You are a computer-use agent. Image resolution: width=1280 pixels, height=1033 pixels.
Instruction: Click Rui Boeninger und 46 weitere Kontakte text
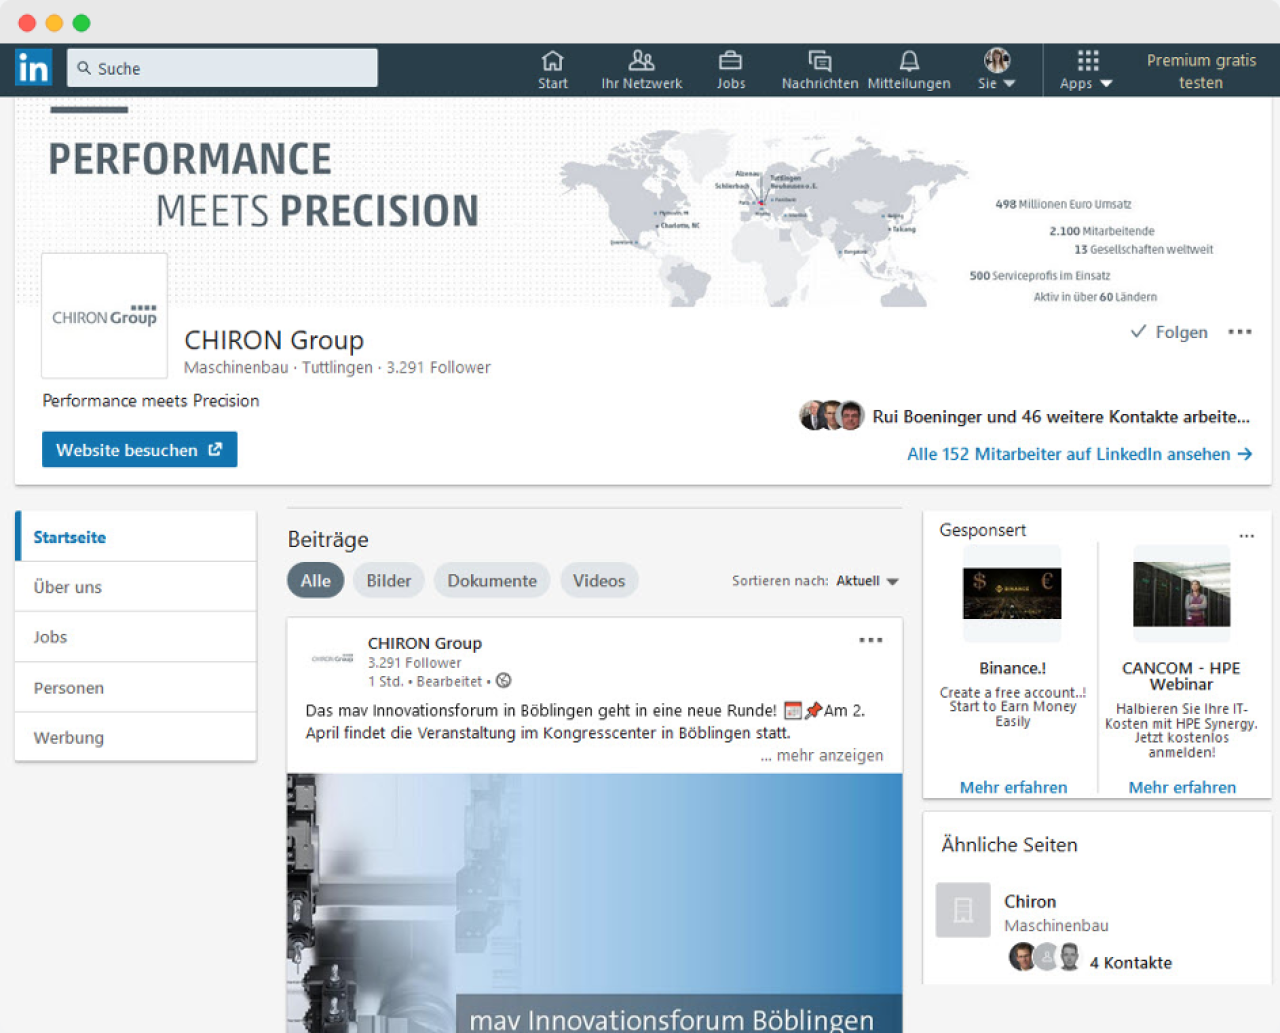click(1061, 416)
